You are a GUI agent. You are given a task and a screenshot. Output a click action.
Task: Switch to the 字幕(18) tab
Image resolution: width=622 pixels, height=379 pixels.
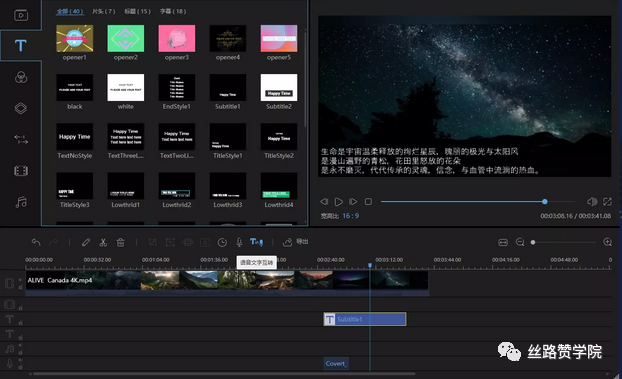coord(173,11)
